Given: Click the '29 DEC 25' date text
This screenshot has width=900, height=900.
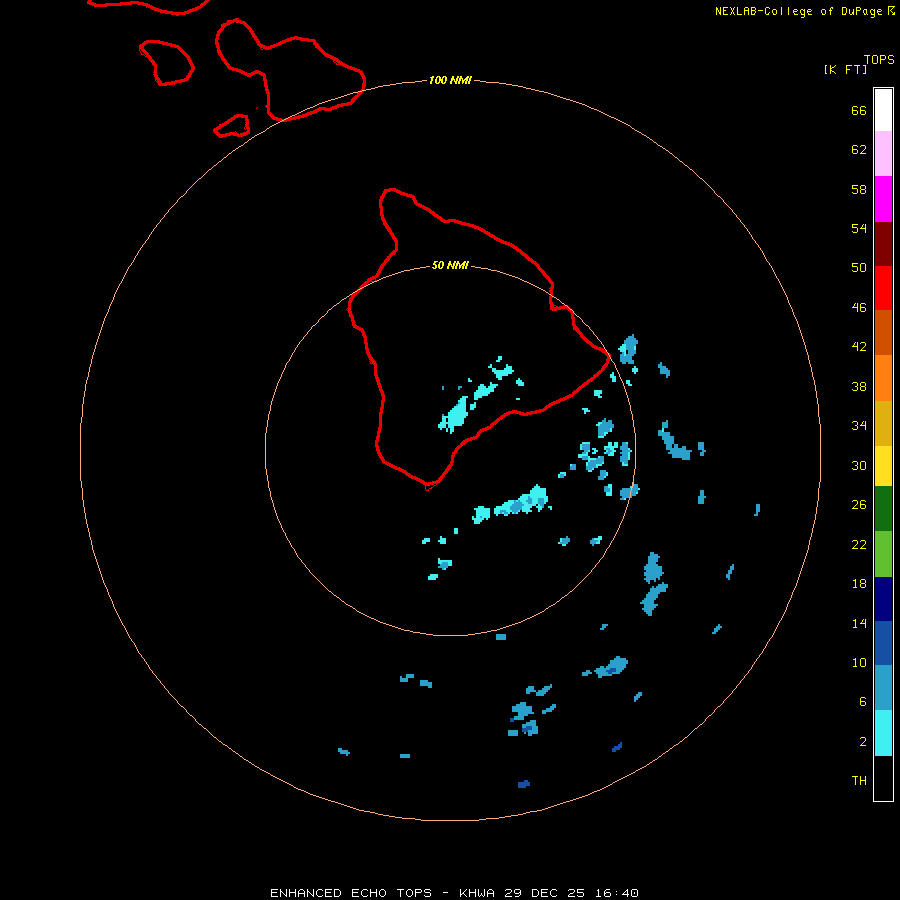Looking at the screenshot, I should (x=544, y=893).
